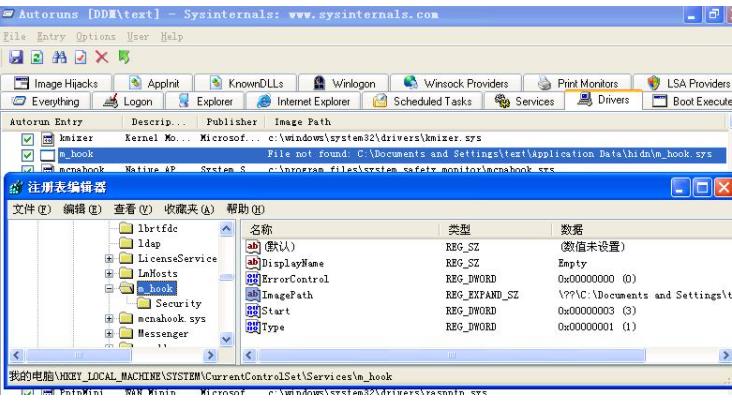The image size is (732, 402).
Task: Click the tree pane scroll up arrow
Action: click(226, 228)
